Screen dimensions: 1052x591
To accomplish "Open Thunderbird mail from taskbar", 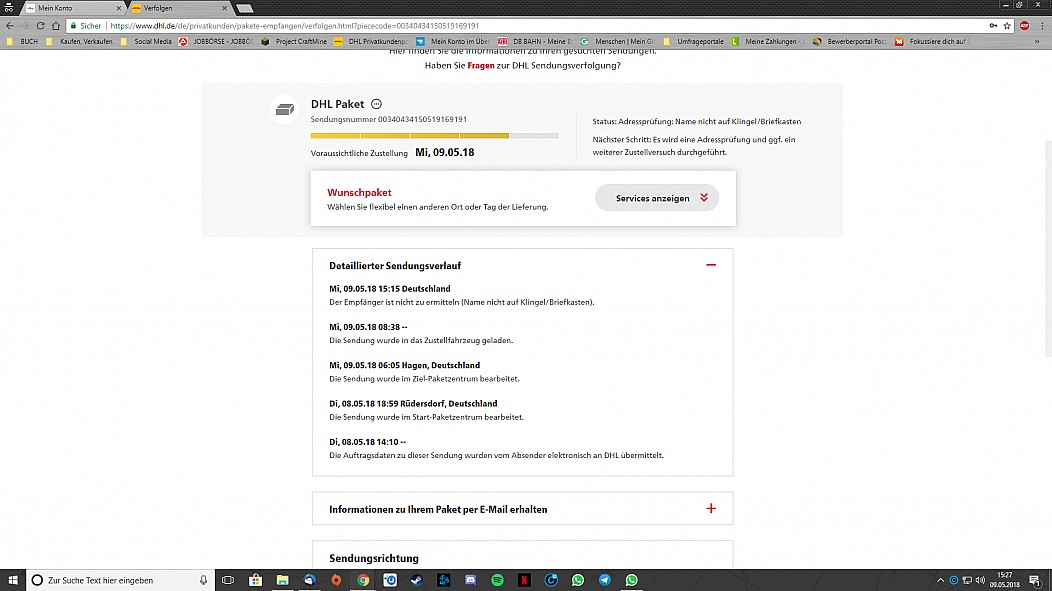I will [309, 580].
